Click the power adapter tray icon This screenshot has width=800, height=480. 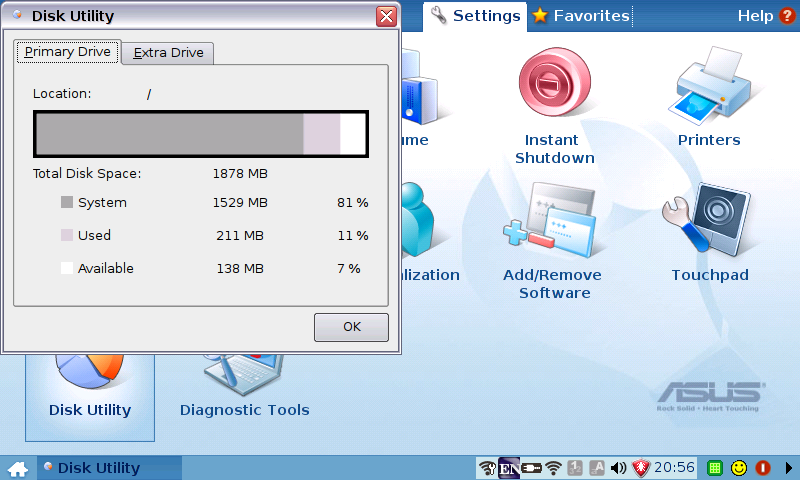click(532, 468)
